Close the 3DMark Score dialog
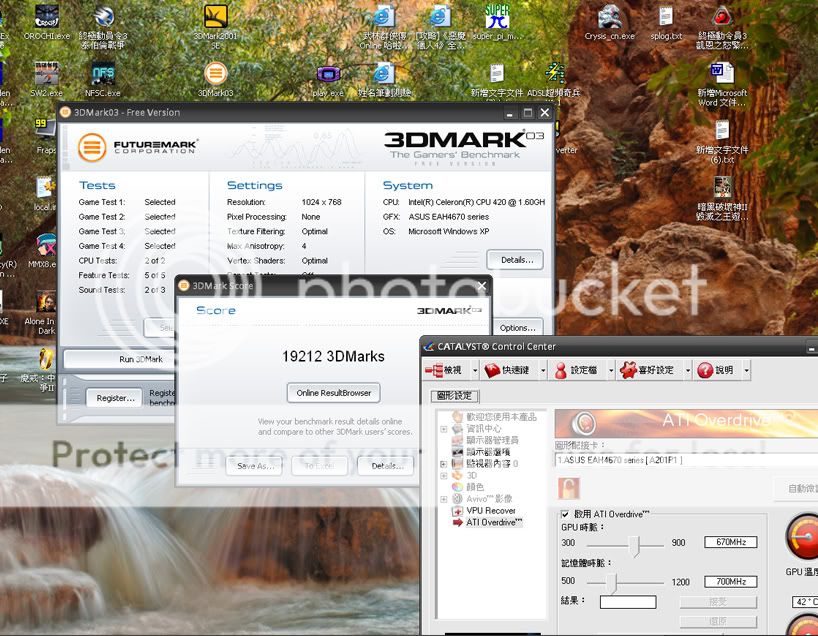Viewport: 818px width, 636px height. coord(482,286)
